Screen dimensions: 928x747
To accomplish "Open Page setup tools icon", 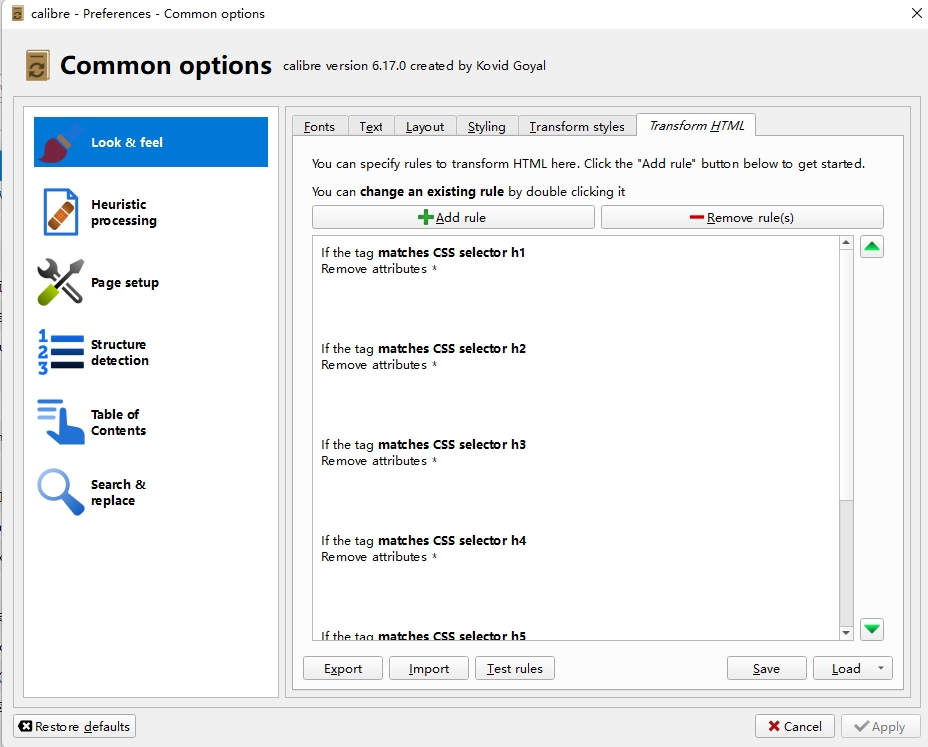I will [60, 282].
